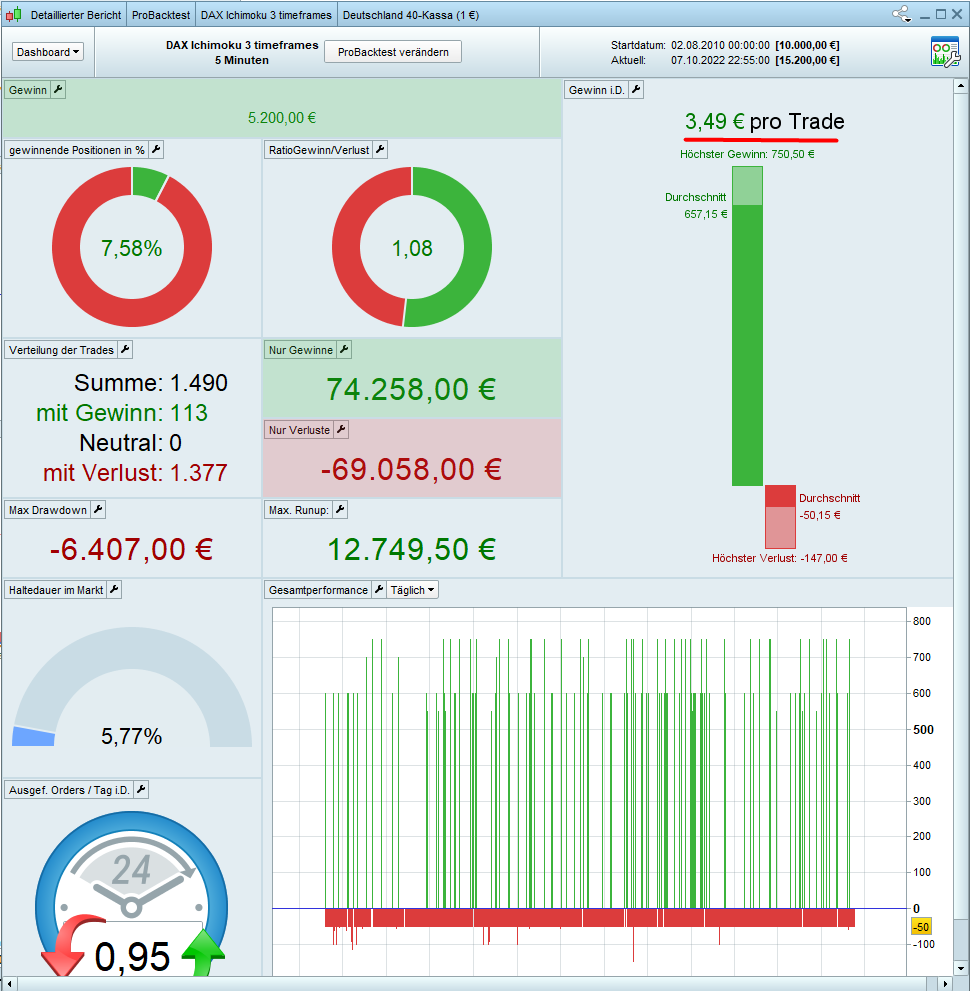Click the 5.200,00 € profit value
Screen dimensions: 970x991
[282, 118]
